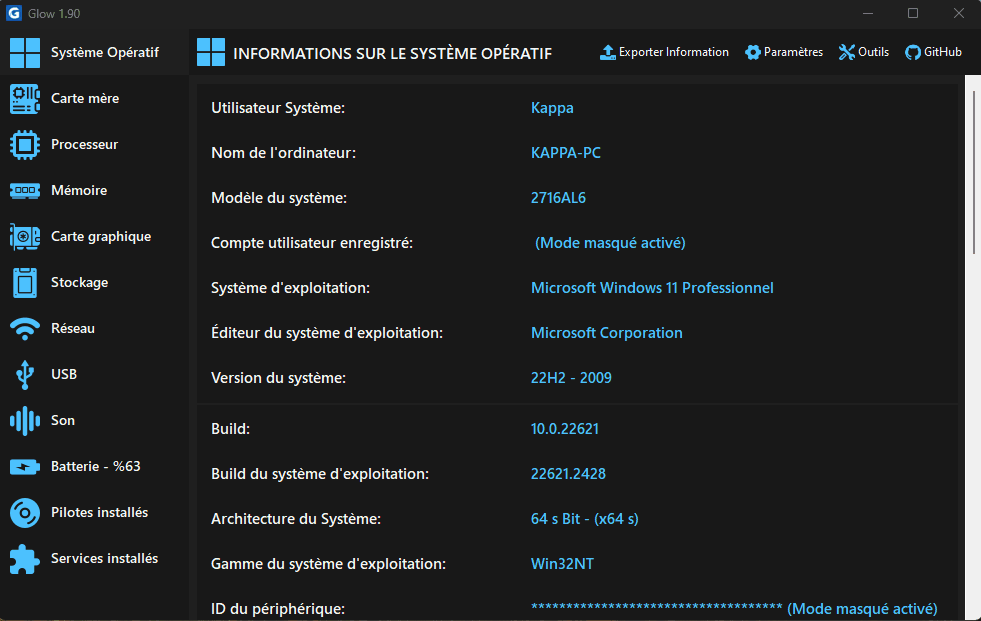This screenshot has width=981, height=621.
Task: Select the USB label in sidebar
Action: tap(64, 375)
